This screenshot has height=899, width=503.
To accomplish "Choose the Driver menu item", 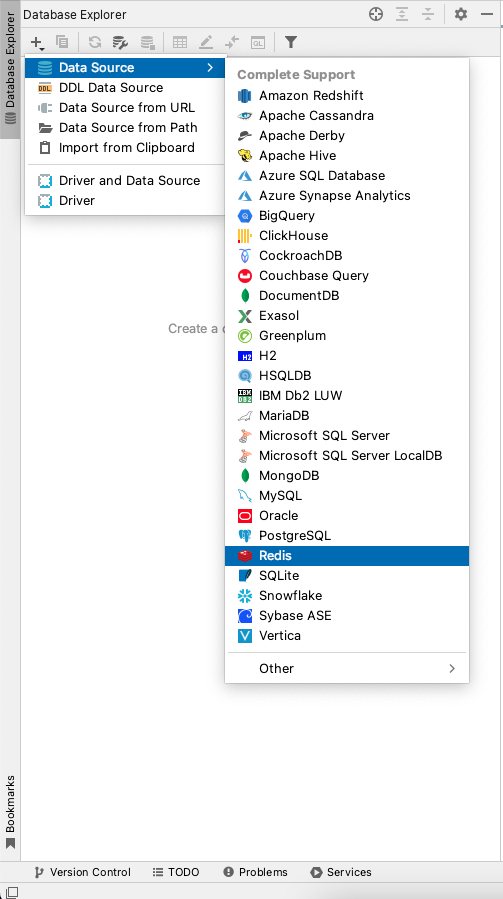I will point(125,201).
